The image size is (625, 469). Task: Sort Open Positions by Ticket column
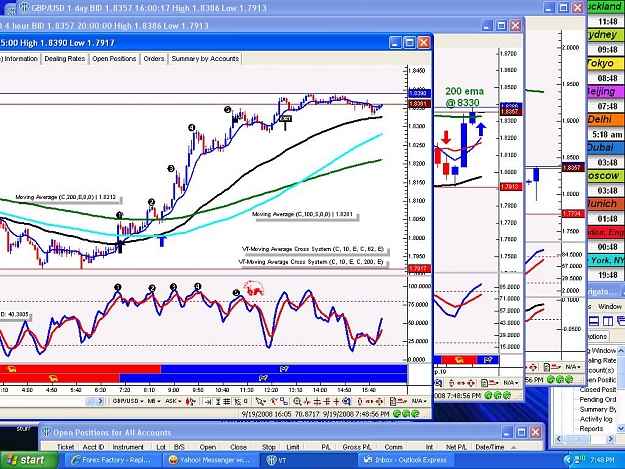tap(65, 447)
